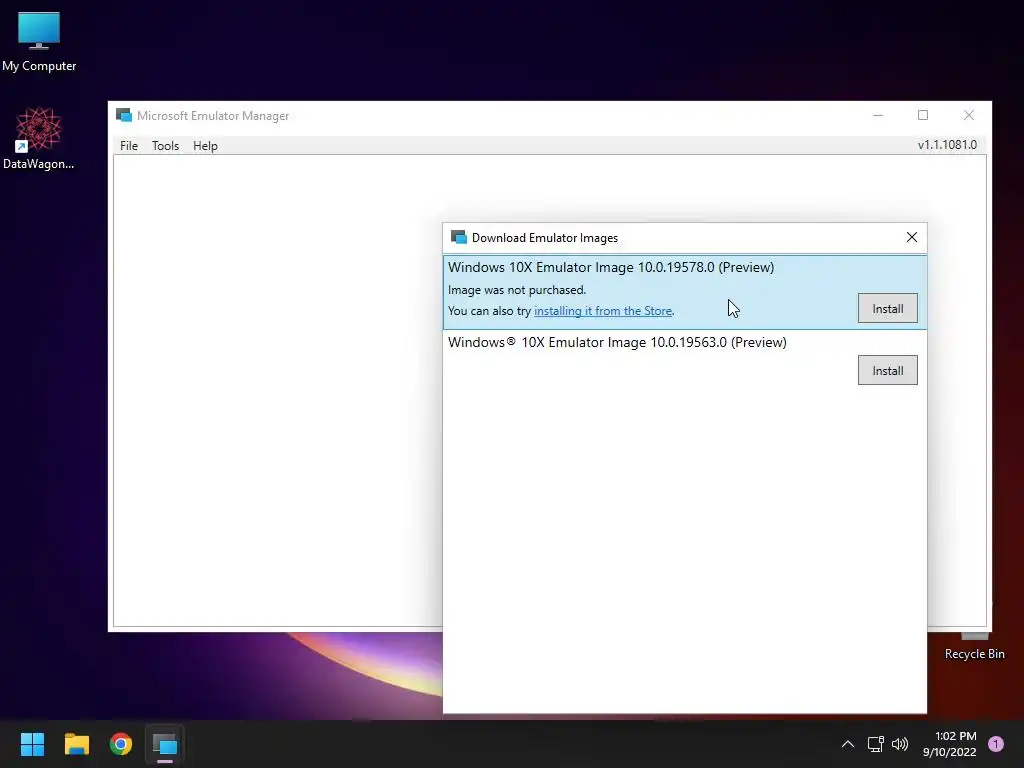Launch Google Chrome from the taskbar
Viewport: 1024px width, 768px height.
tap(121, 744)
